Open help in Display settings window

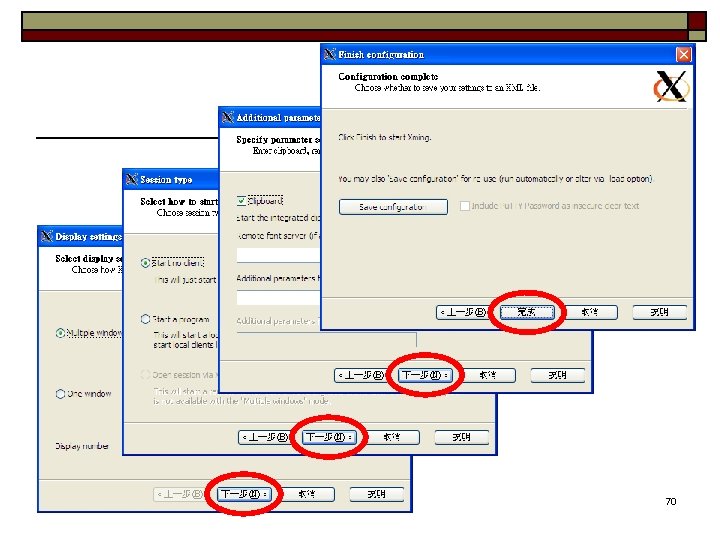click(x=377, y=494)
